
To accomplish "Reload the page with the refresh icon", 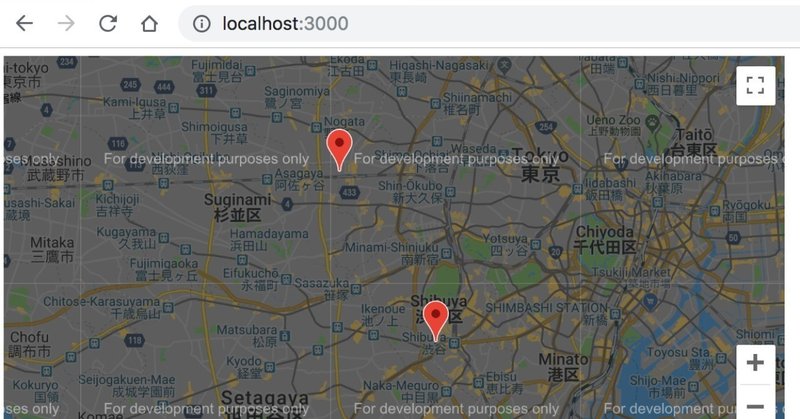I will 108,23.
